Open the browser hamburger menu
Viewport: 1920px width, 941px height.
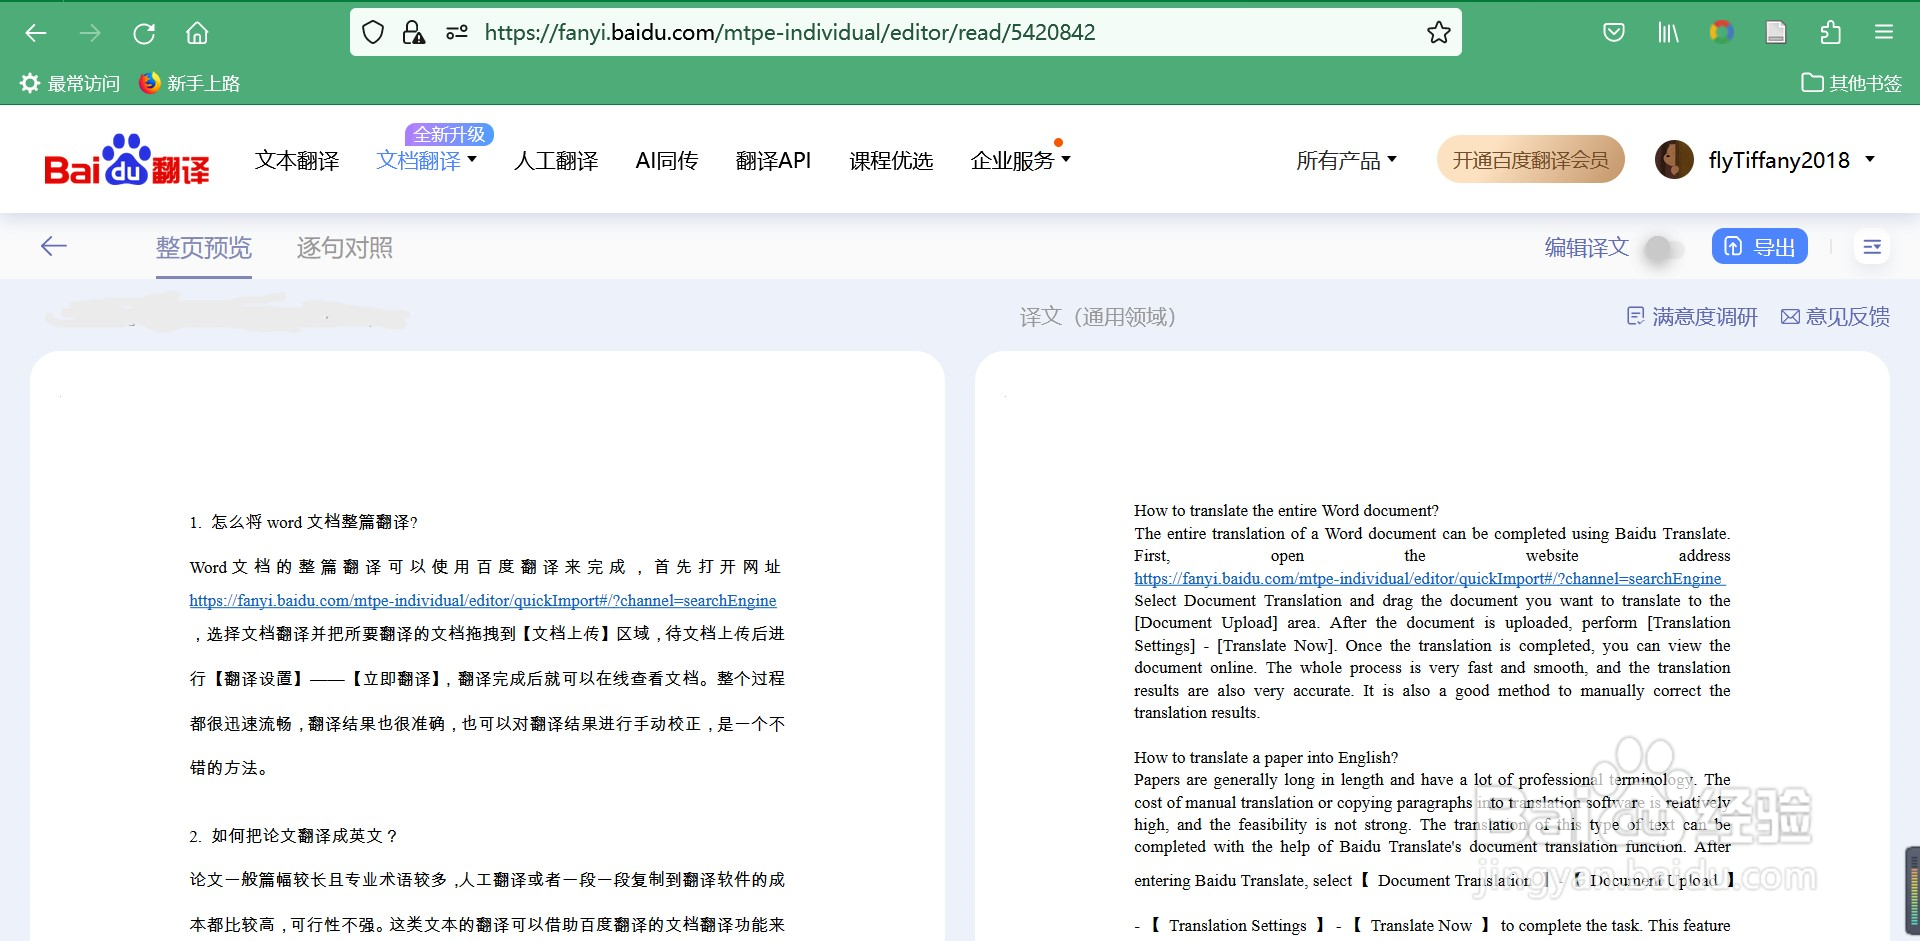click(x=1884, y=33)
